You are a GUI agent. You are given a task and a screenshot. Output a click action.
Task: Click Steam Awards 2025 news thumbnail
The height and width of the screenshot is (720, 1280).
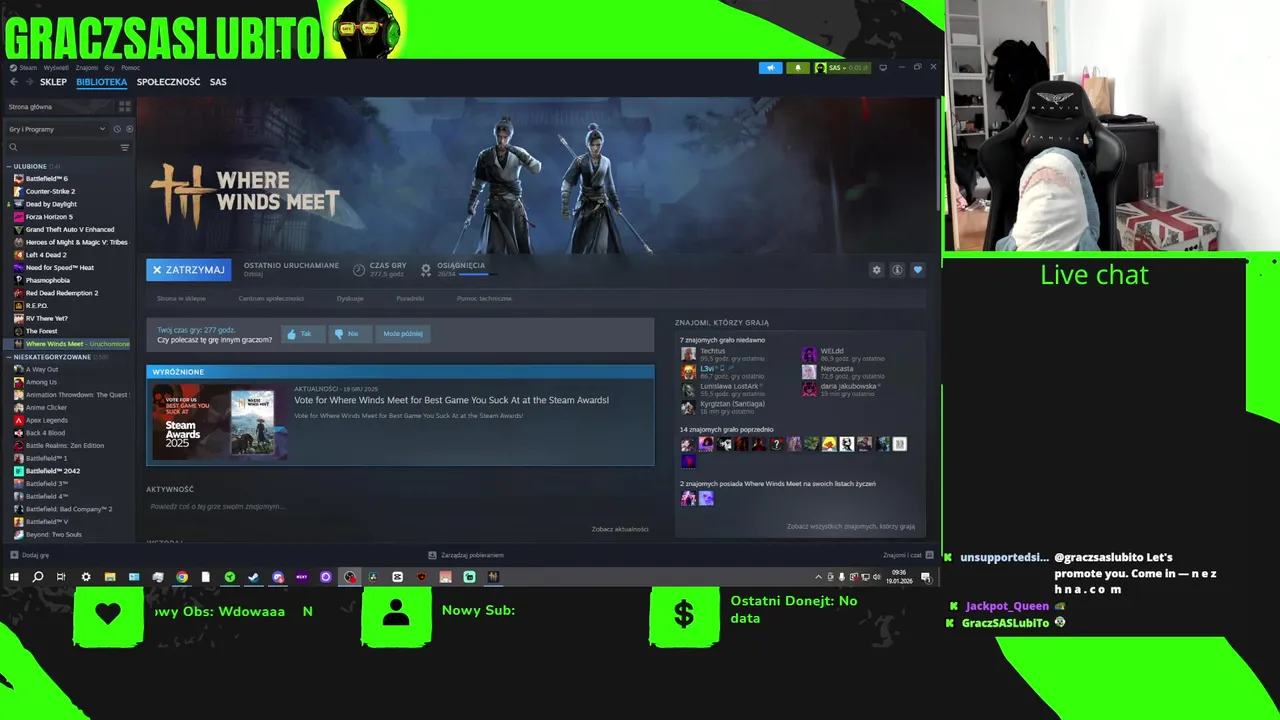coord(219,422)
